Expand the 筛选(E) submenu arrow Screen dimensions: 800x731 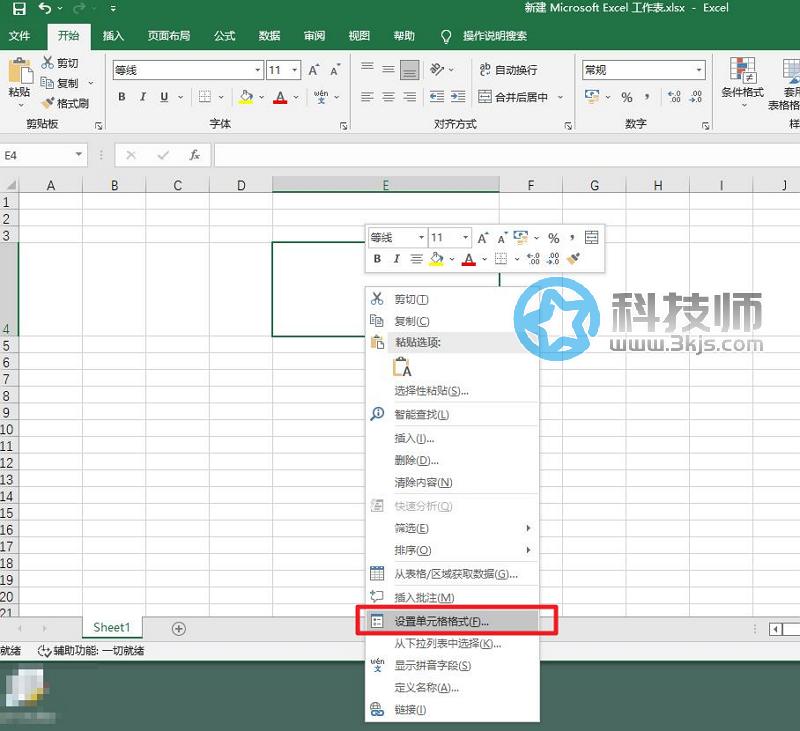(529, 528)
